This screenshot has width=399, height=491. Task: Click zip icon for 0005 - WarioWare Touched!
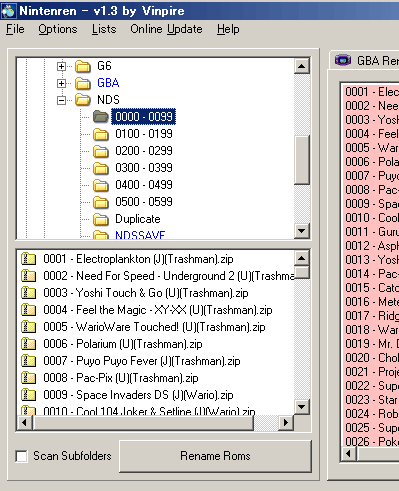28,327
